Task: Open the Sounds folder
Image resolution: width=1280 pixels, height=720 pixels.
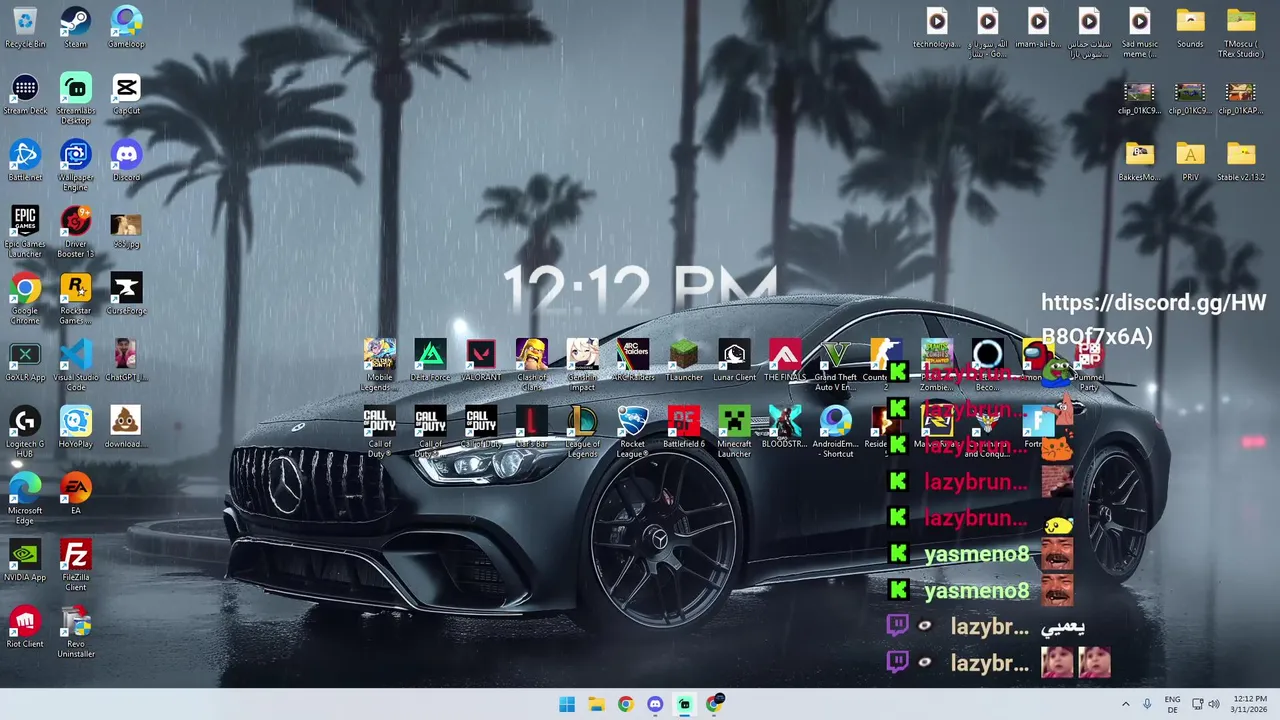Action: point(1190,27)
